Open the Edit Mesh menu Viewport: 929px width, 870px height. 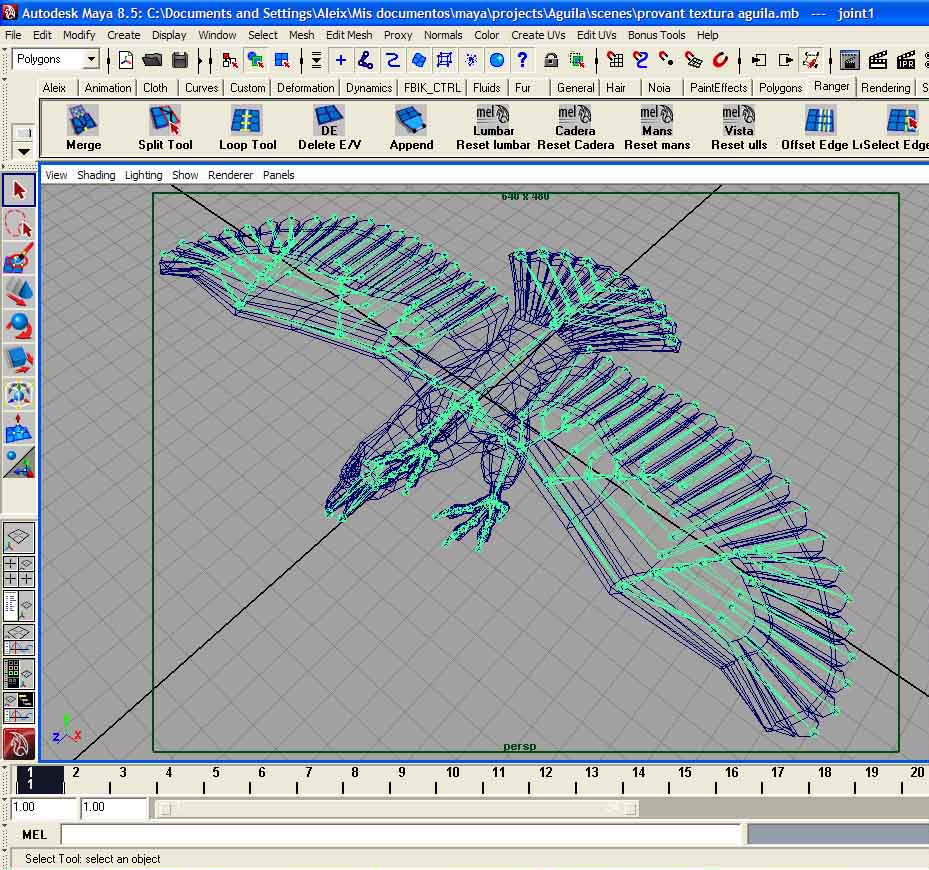tap(349, 35)
